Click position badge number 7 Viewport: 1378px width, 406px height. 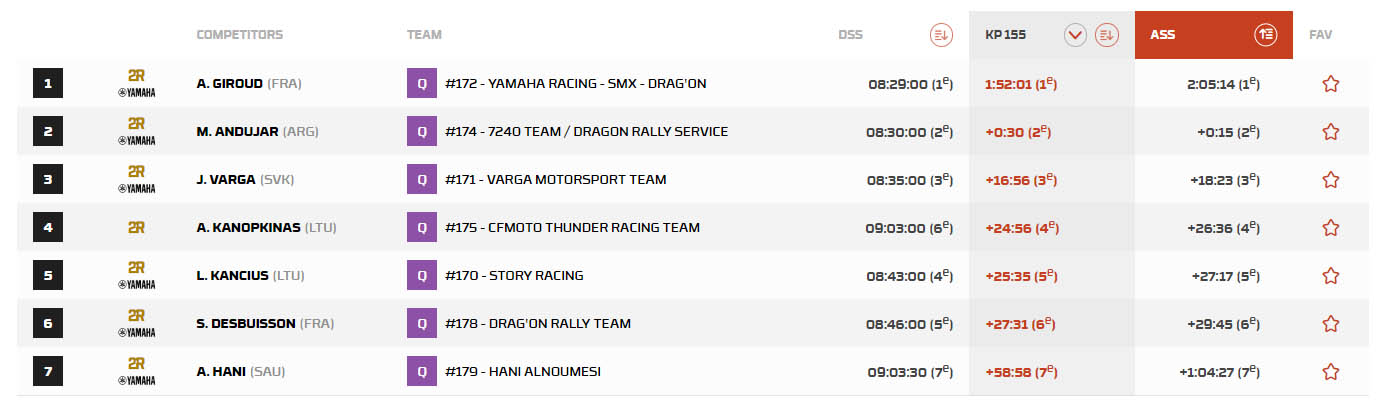[x=48, y=372]
